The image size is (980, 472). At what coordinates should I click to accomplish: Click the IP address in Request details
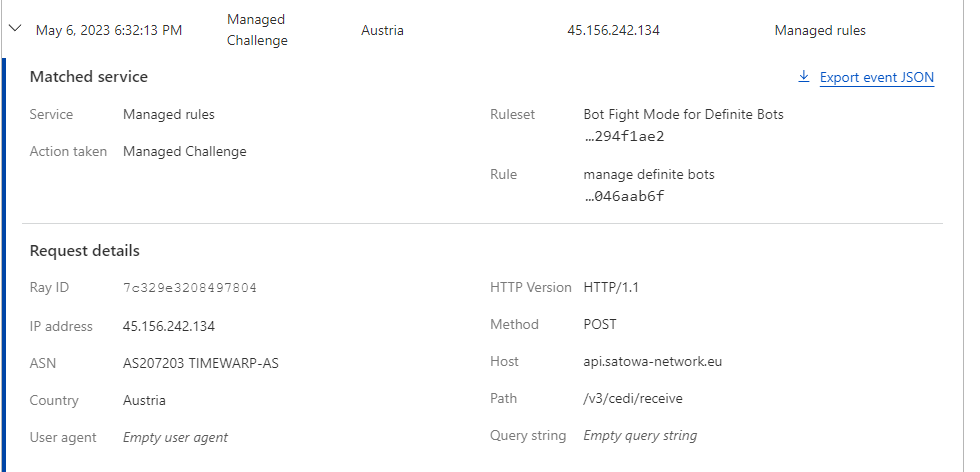click(168, 326)
